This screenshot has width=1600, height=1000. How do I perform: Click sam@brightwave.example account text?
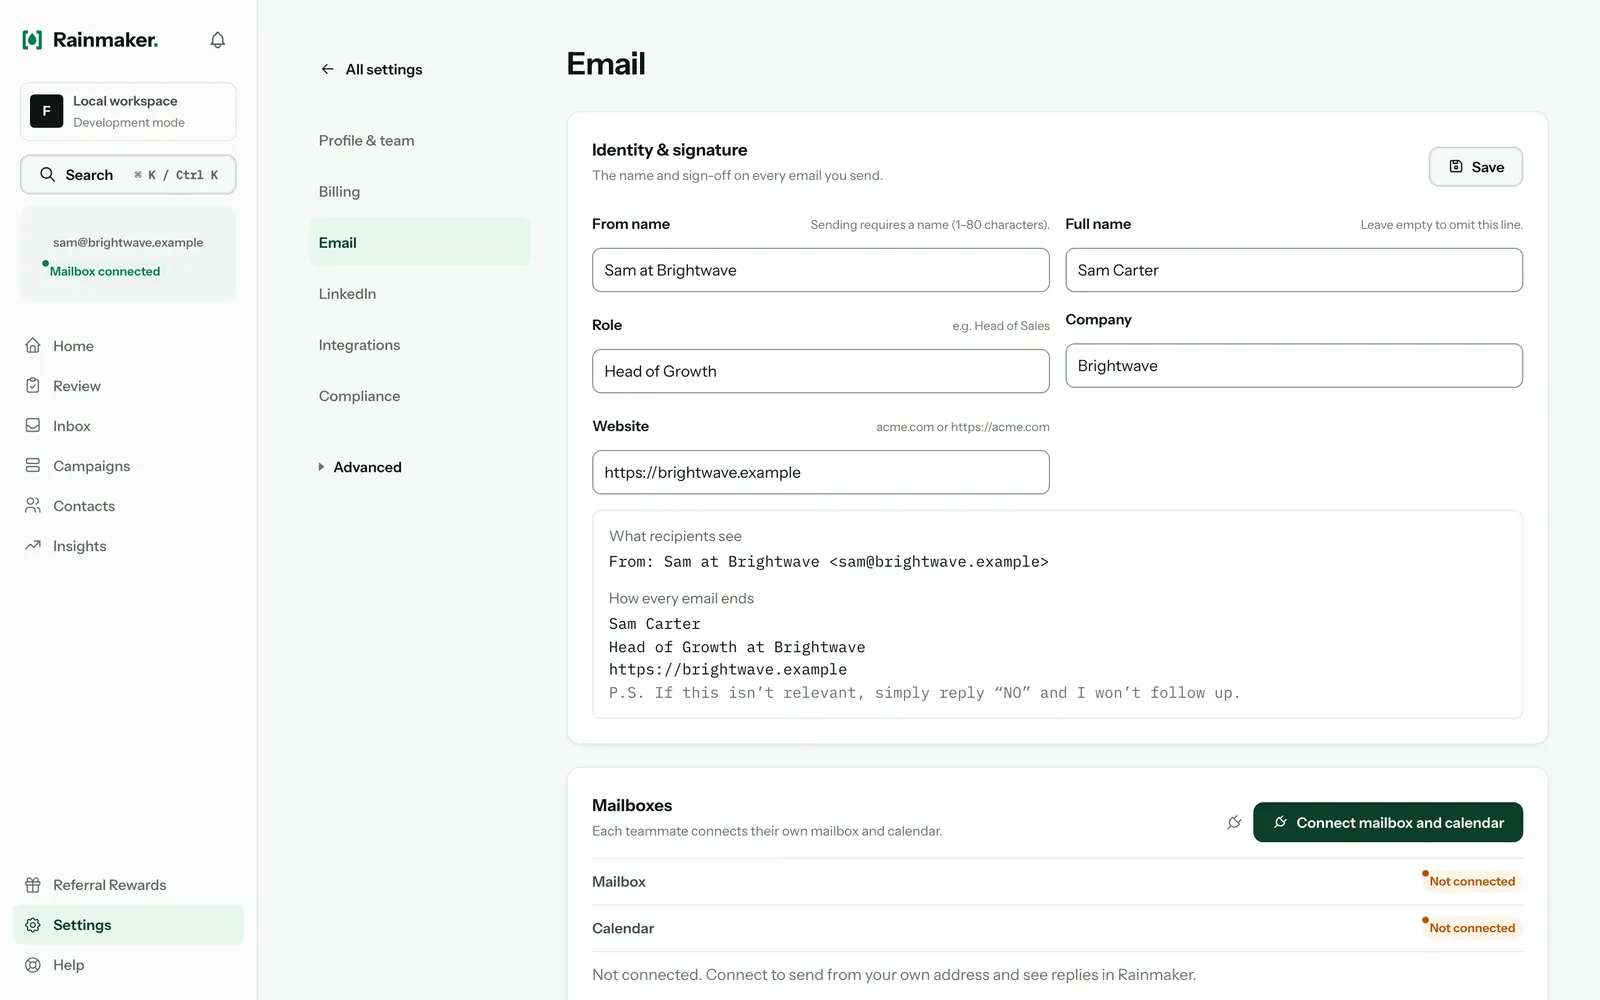128,242
